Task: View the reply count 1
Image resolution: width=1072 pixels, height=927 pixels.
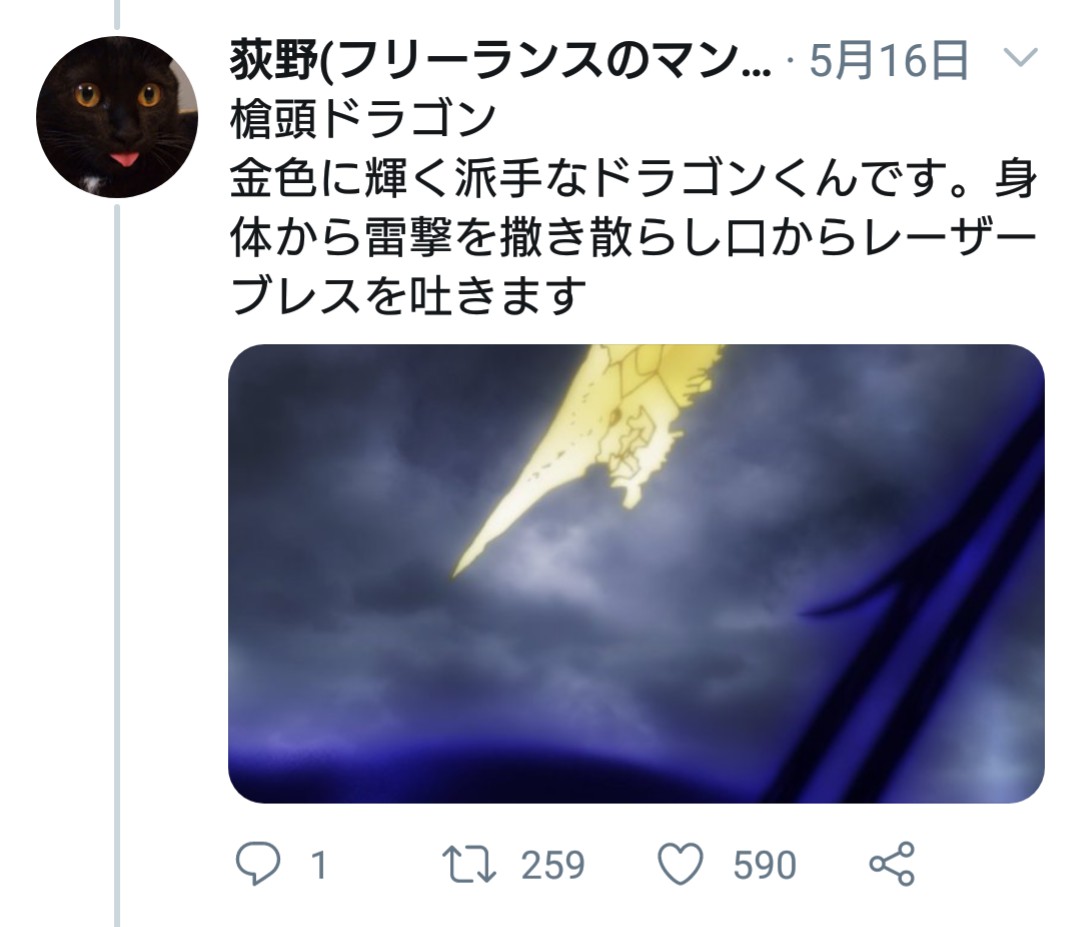Action: pyautogui.click(x=319, y=865)
